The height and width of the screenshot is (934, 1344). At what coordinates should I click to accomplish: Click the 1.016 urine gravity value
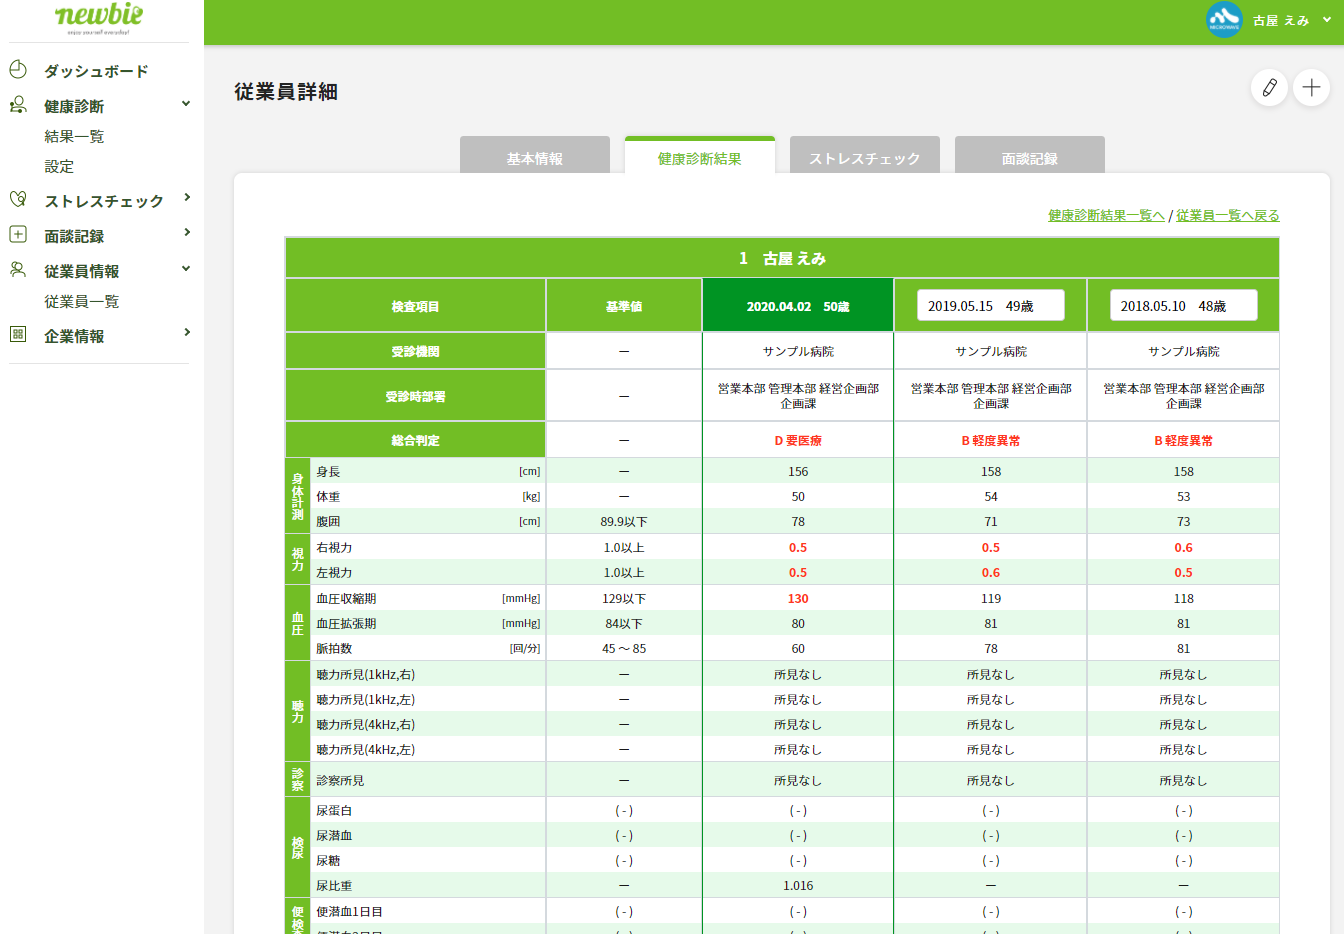point(798,885)
